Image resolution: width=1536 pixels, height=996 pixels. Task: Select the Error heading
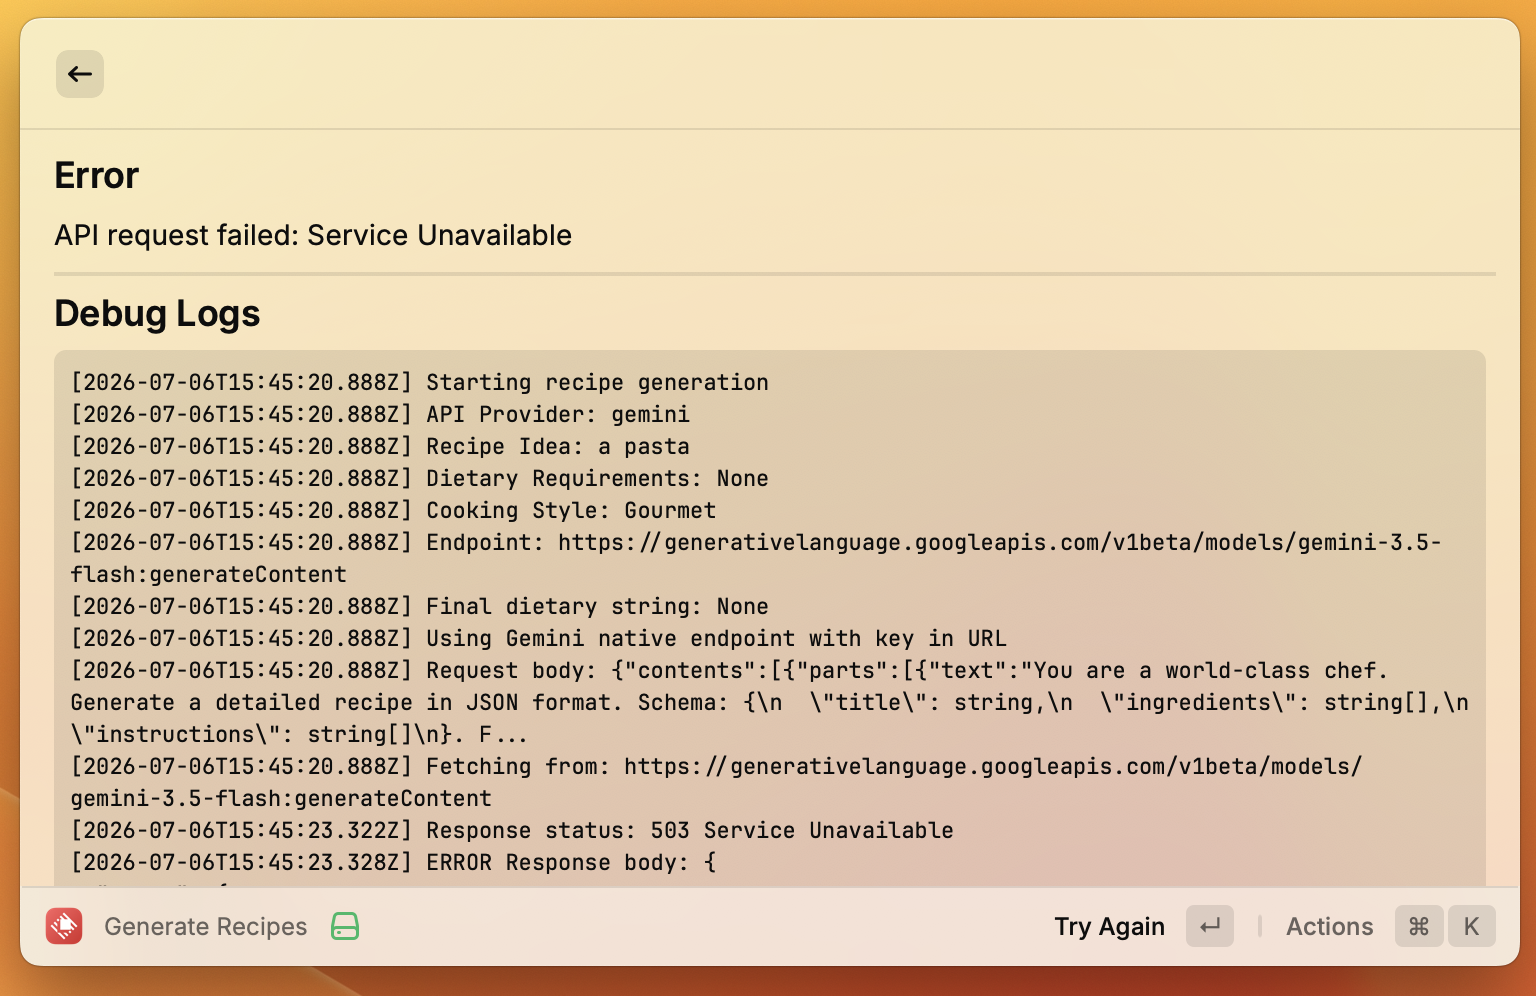97,175
